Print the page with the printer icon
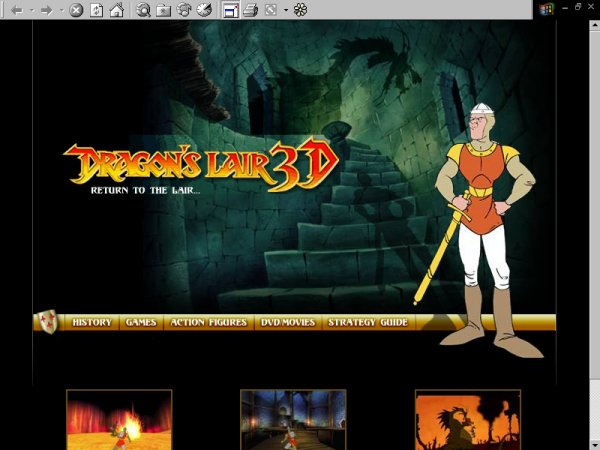 click(x=251, y=10)
